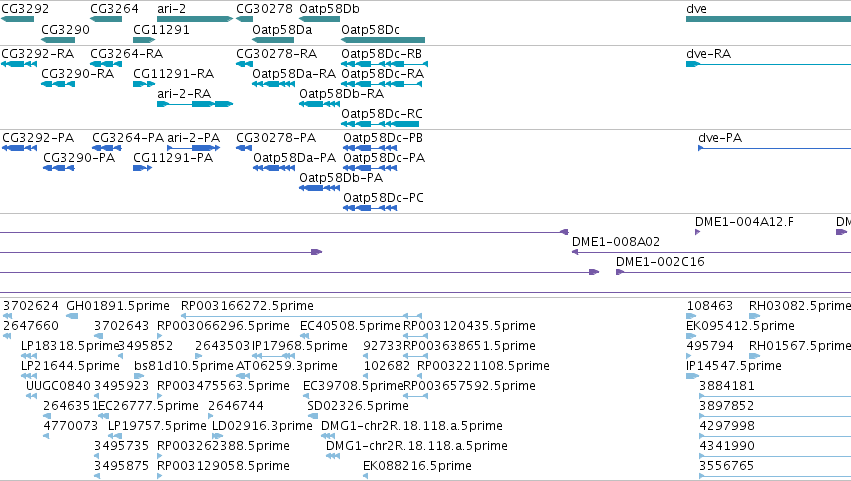The height and width of the screenshot is (481, 851).
Task: Select the Oatp58Da-RA transcript
Action: [273, 84]
